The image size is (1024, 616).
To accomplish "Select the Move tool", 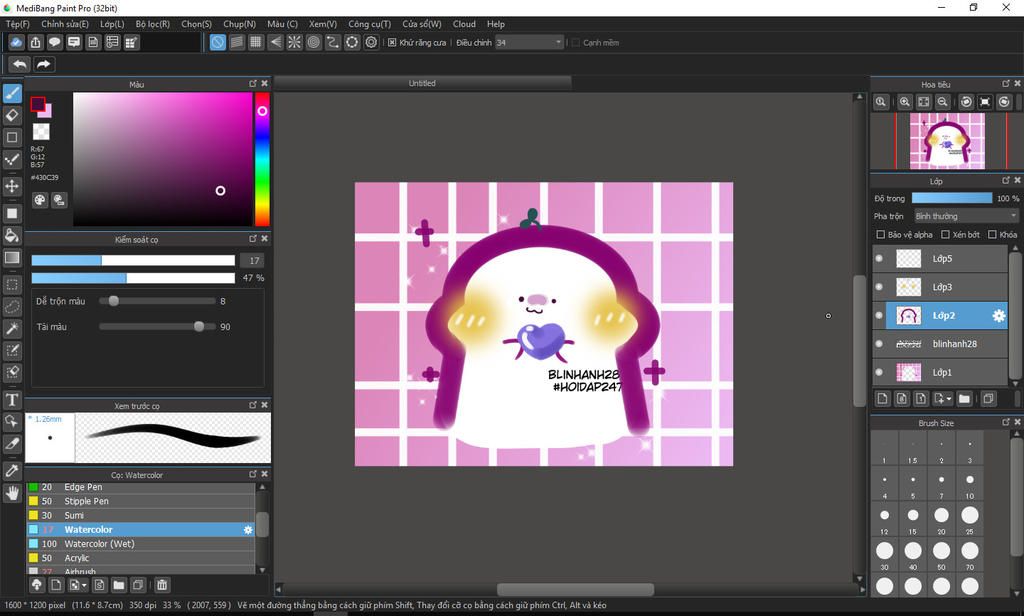I will point(13,186).
